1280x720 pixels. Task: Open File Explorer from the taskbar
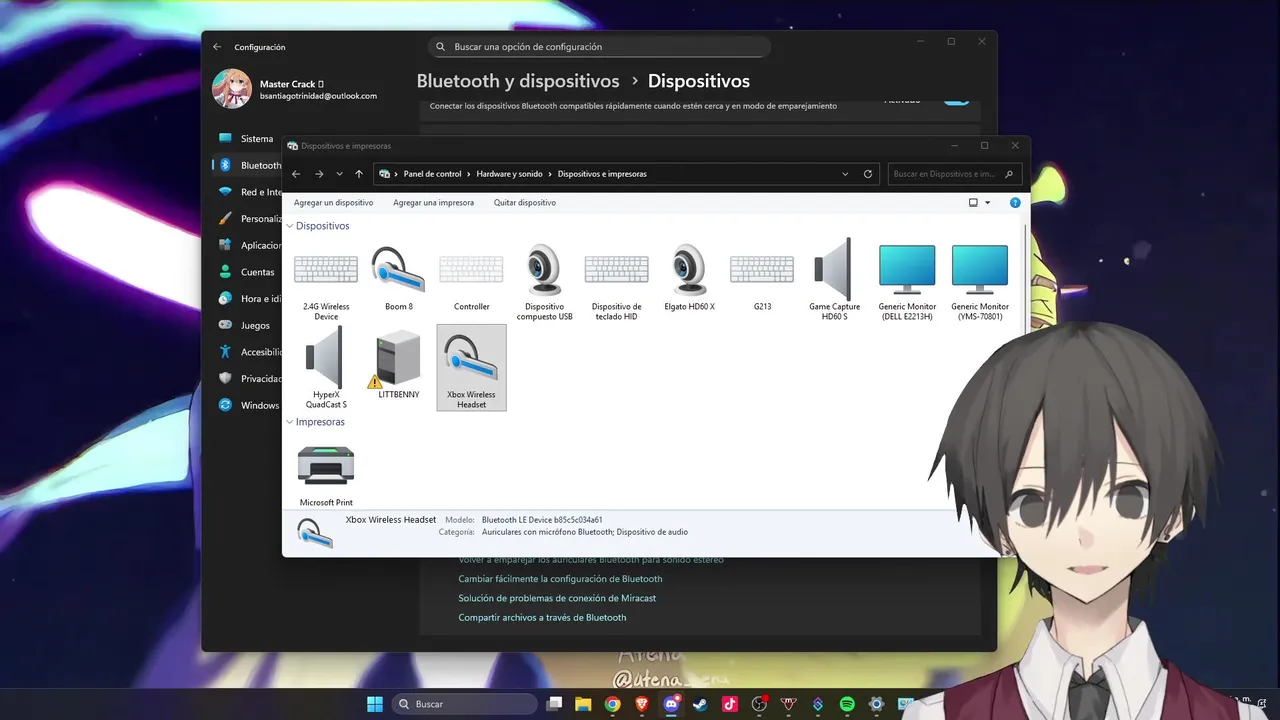tap(583, 704)
